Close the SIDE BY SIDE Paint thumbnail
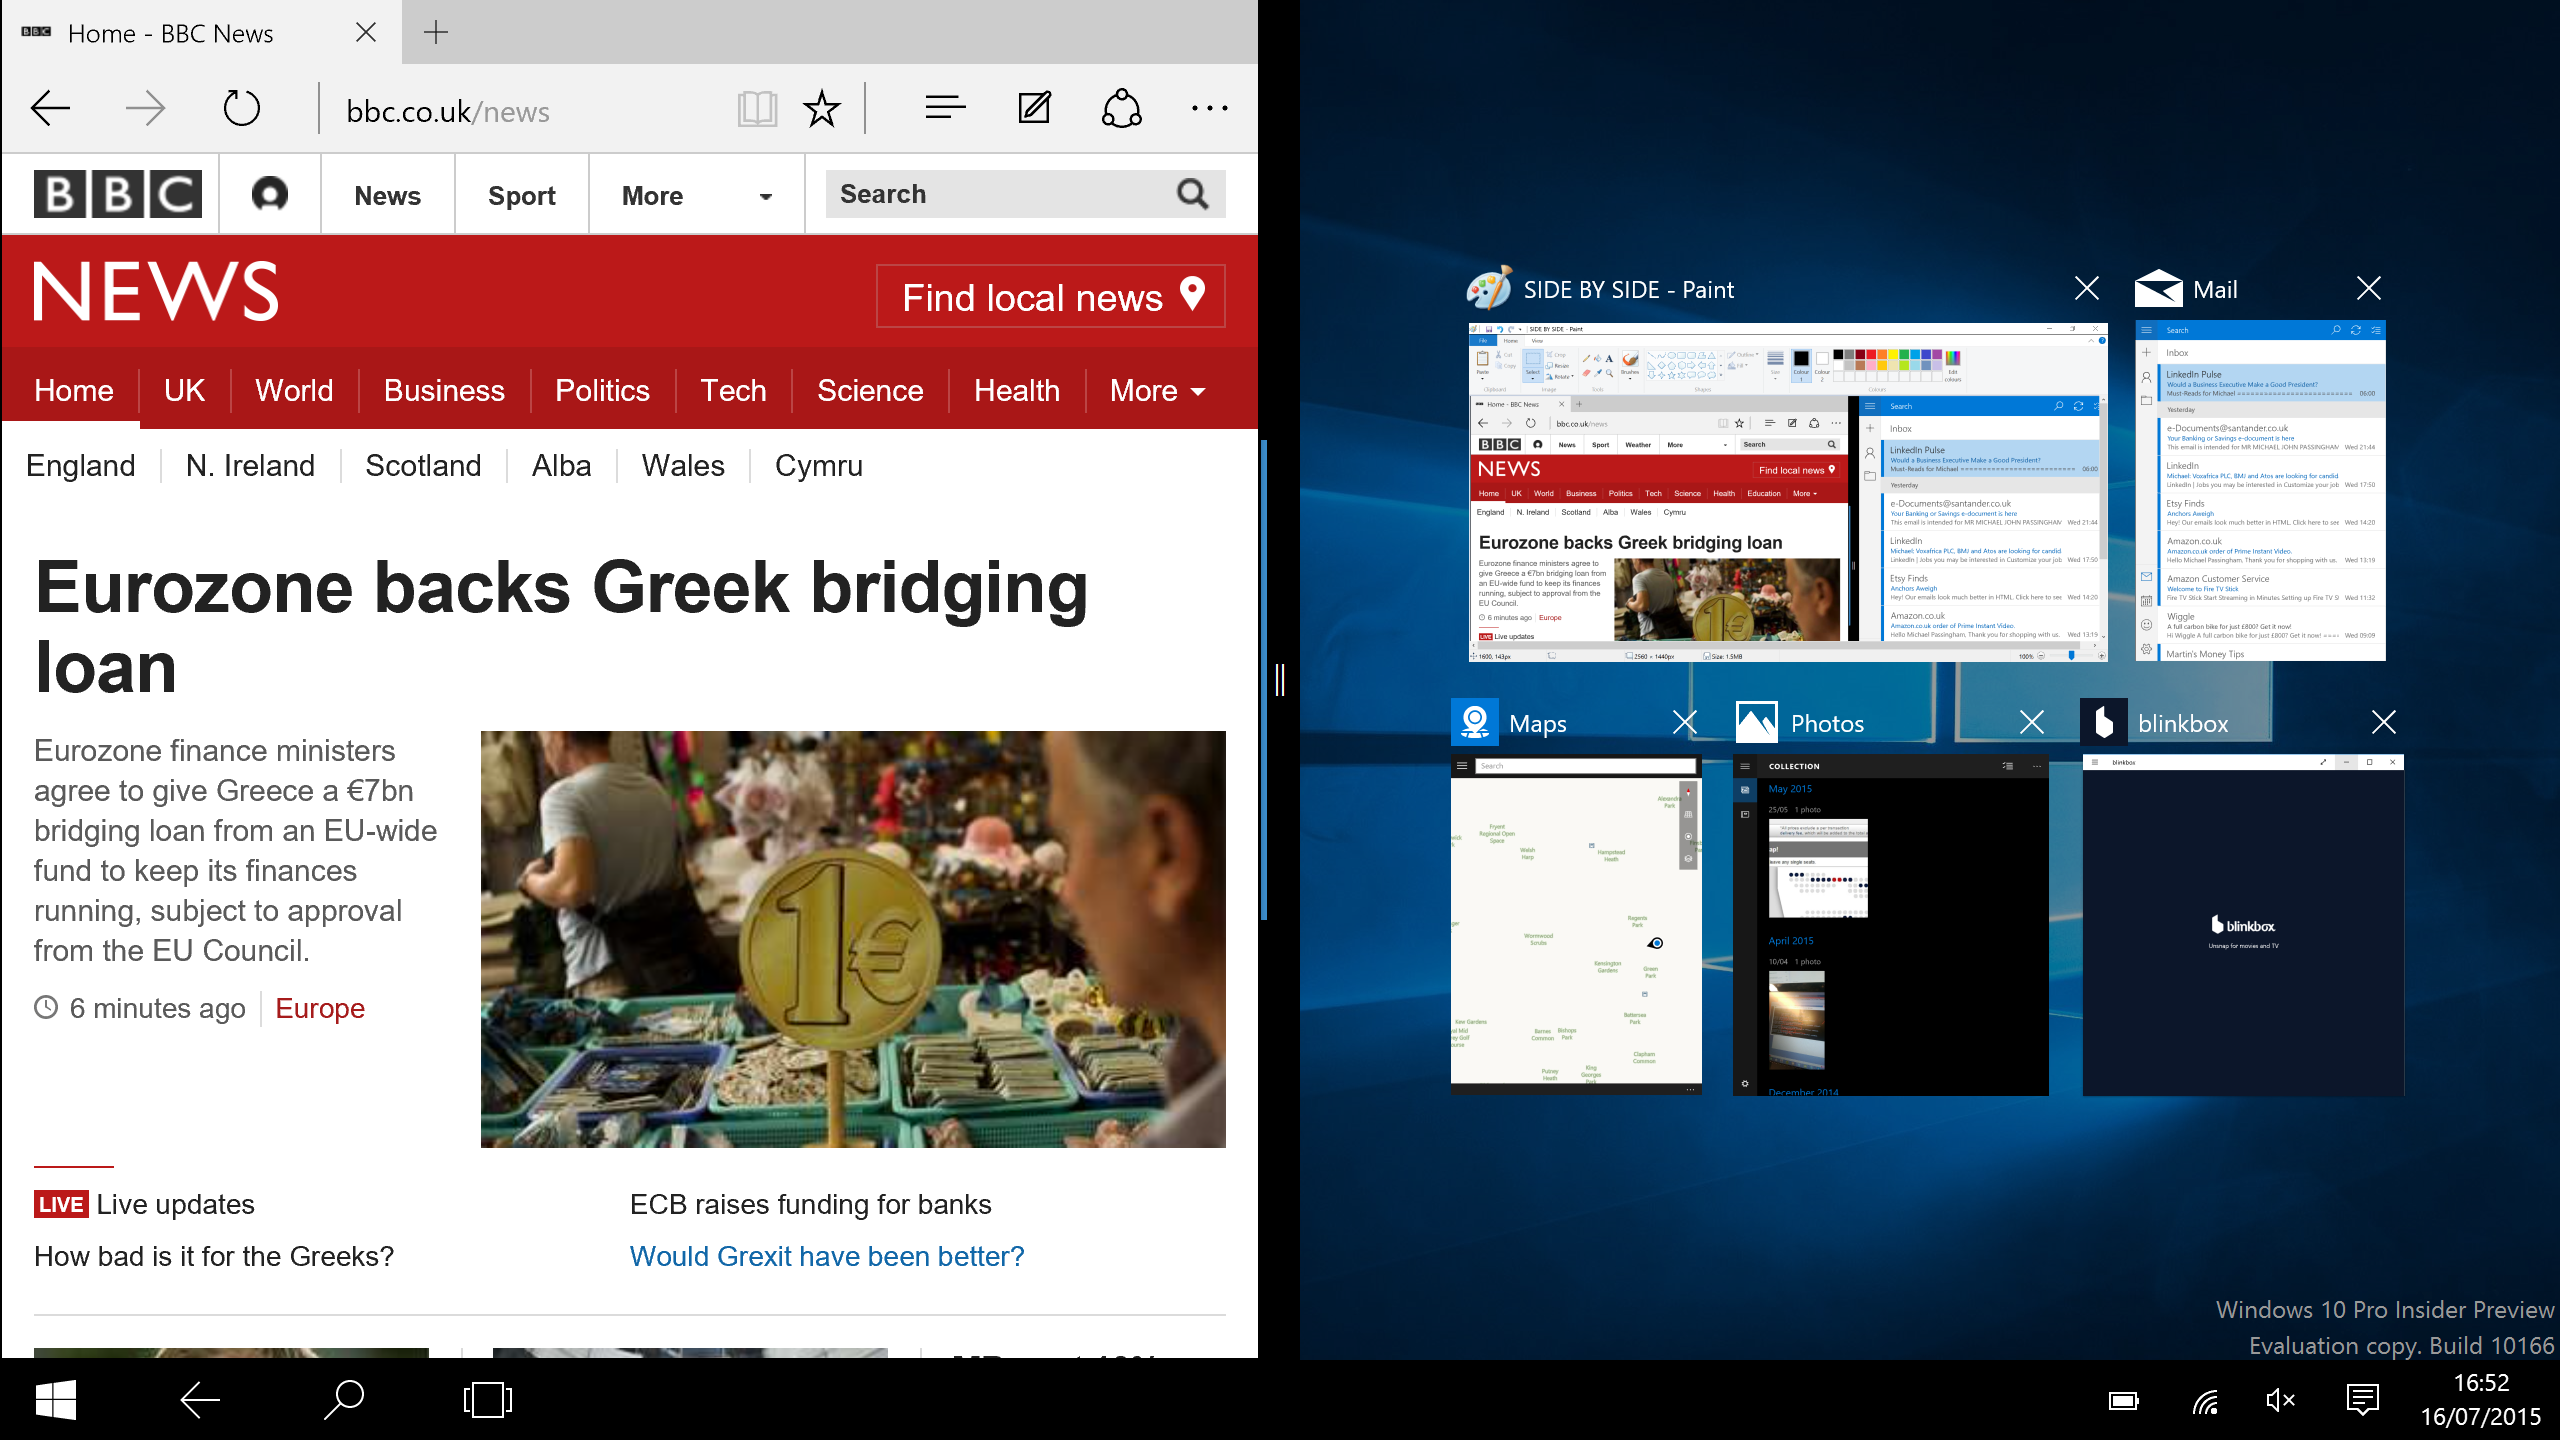This screenshot has height=1440, width=2560. (x=2087, y=288)
